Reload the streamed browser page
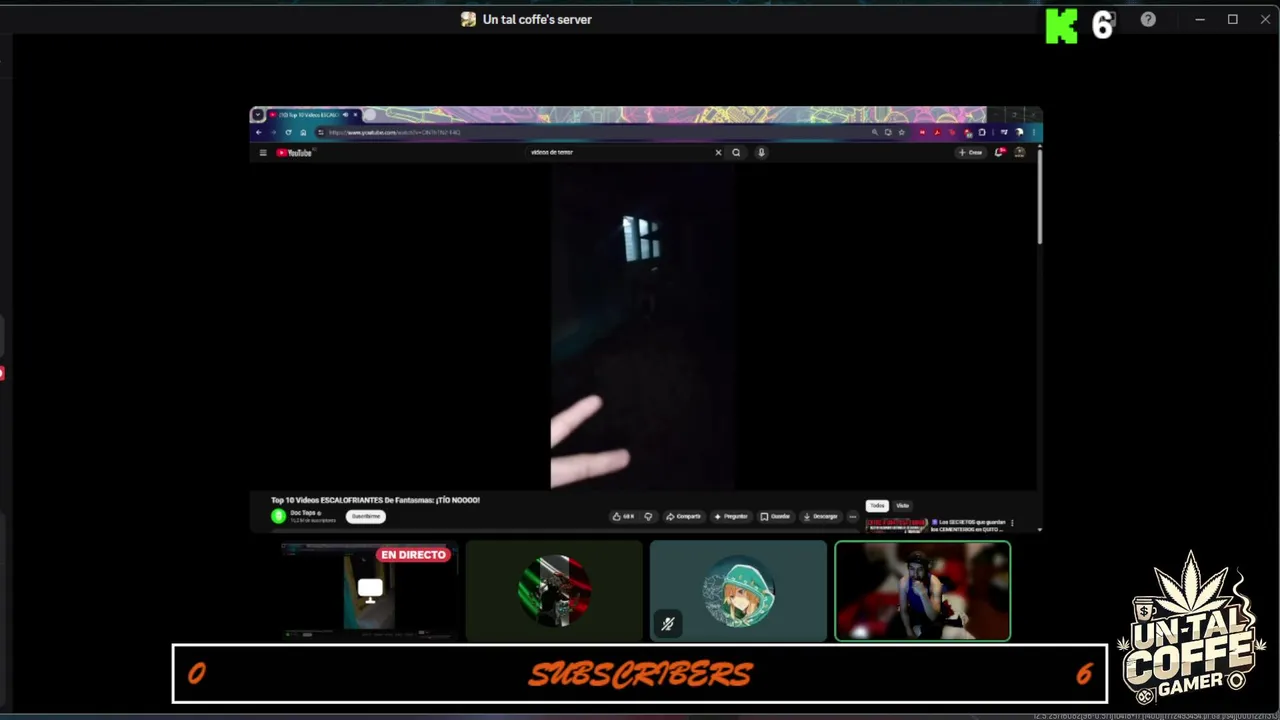1280x720 pixels. (x=288, y=132)
